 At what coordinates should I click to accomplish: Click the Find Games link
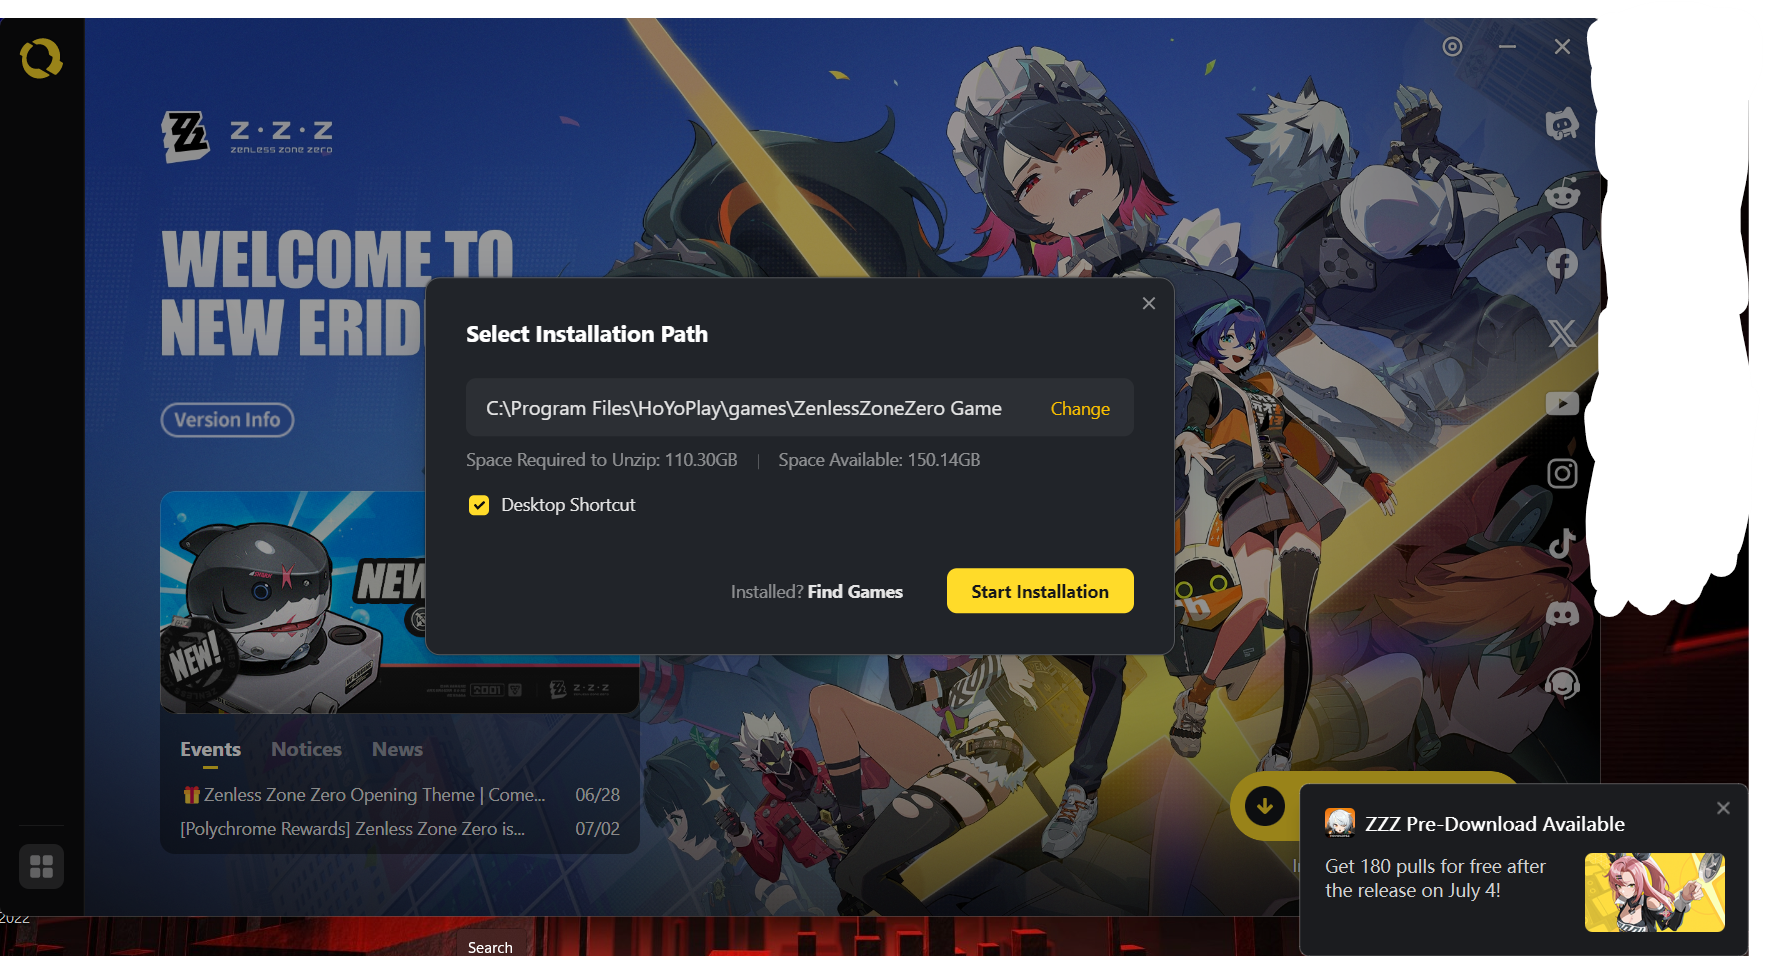(854, 592)
